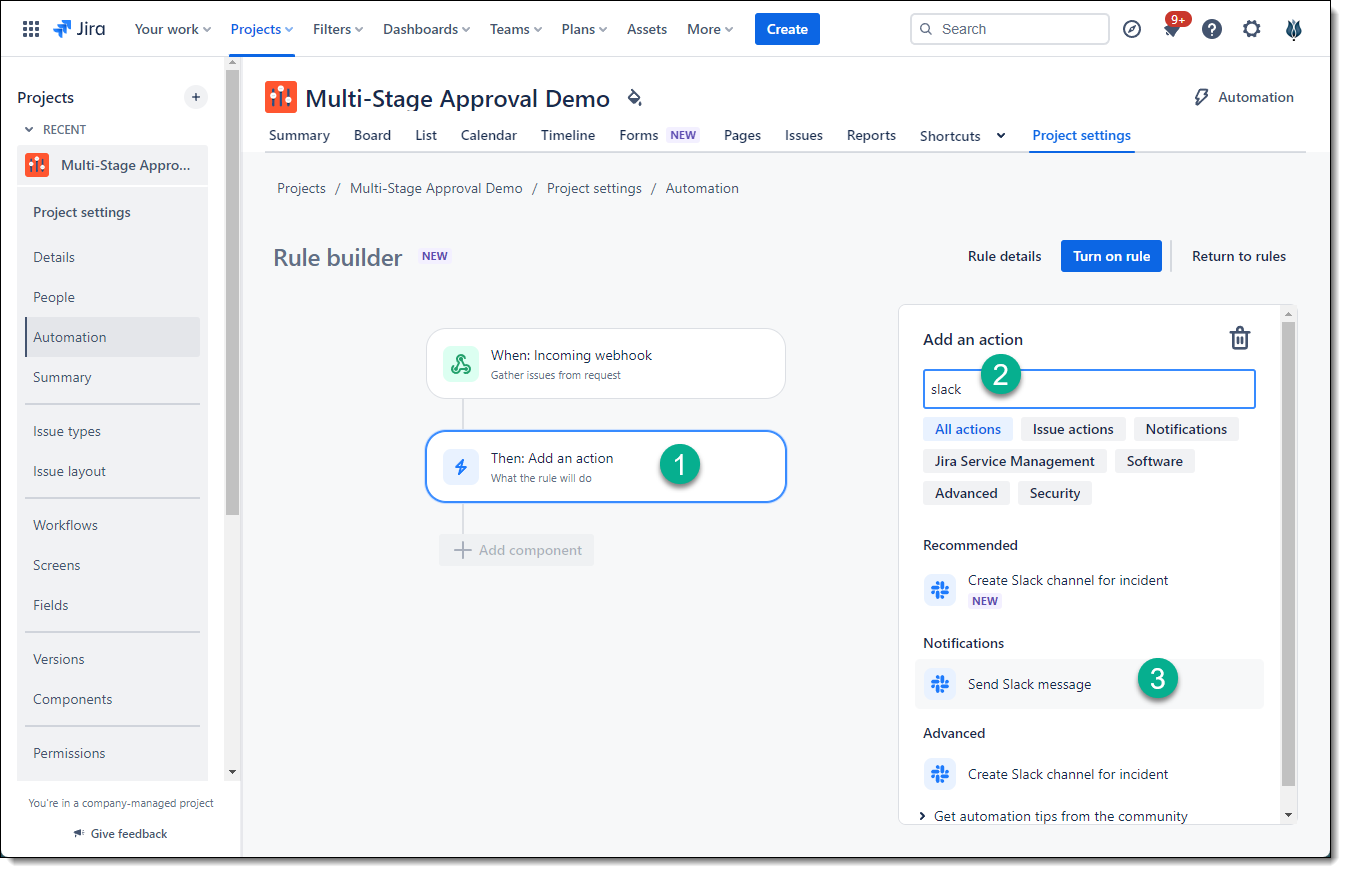Filter by Issue actions category

(x=1072, y=429)
